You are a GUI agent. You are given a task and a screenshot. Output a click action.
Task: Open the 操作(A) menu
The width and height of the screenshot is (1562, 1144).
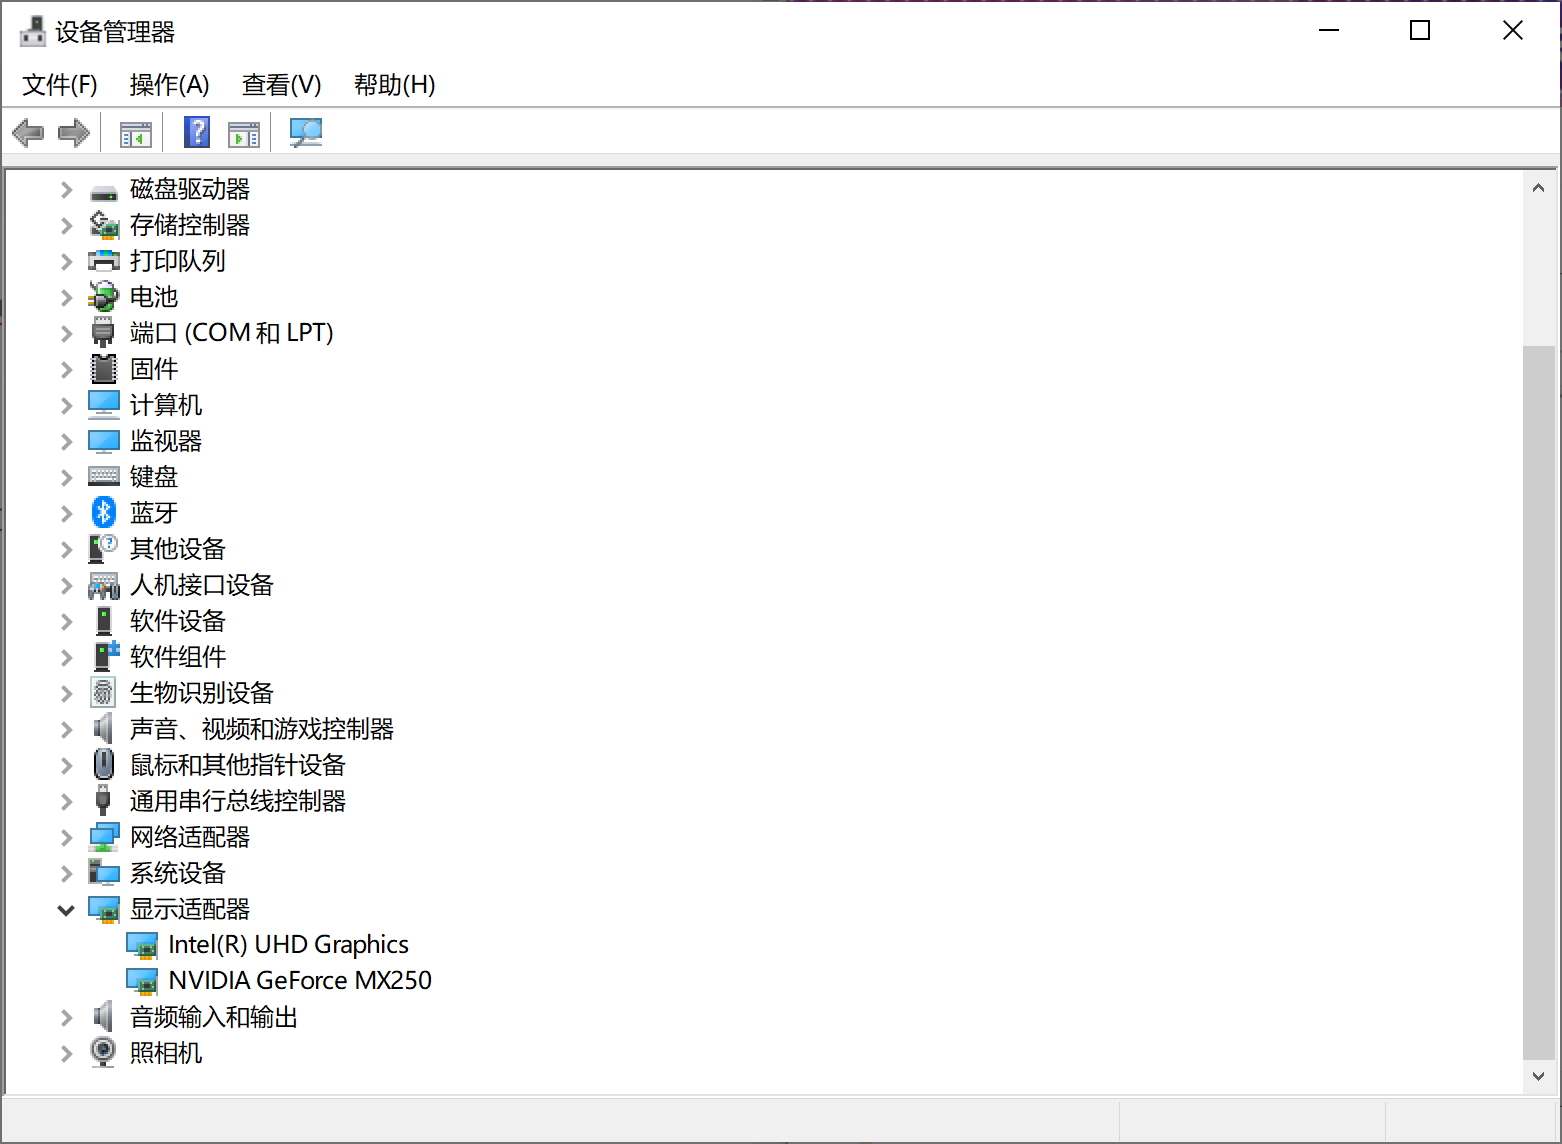[x=169, y=85]
